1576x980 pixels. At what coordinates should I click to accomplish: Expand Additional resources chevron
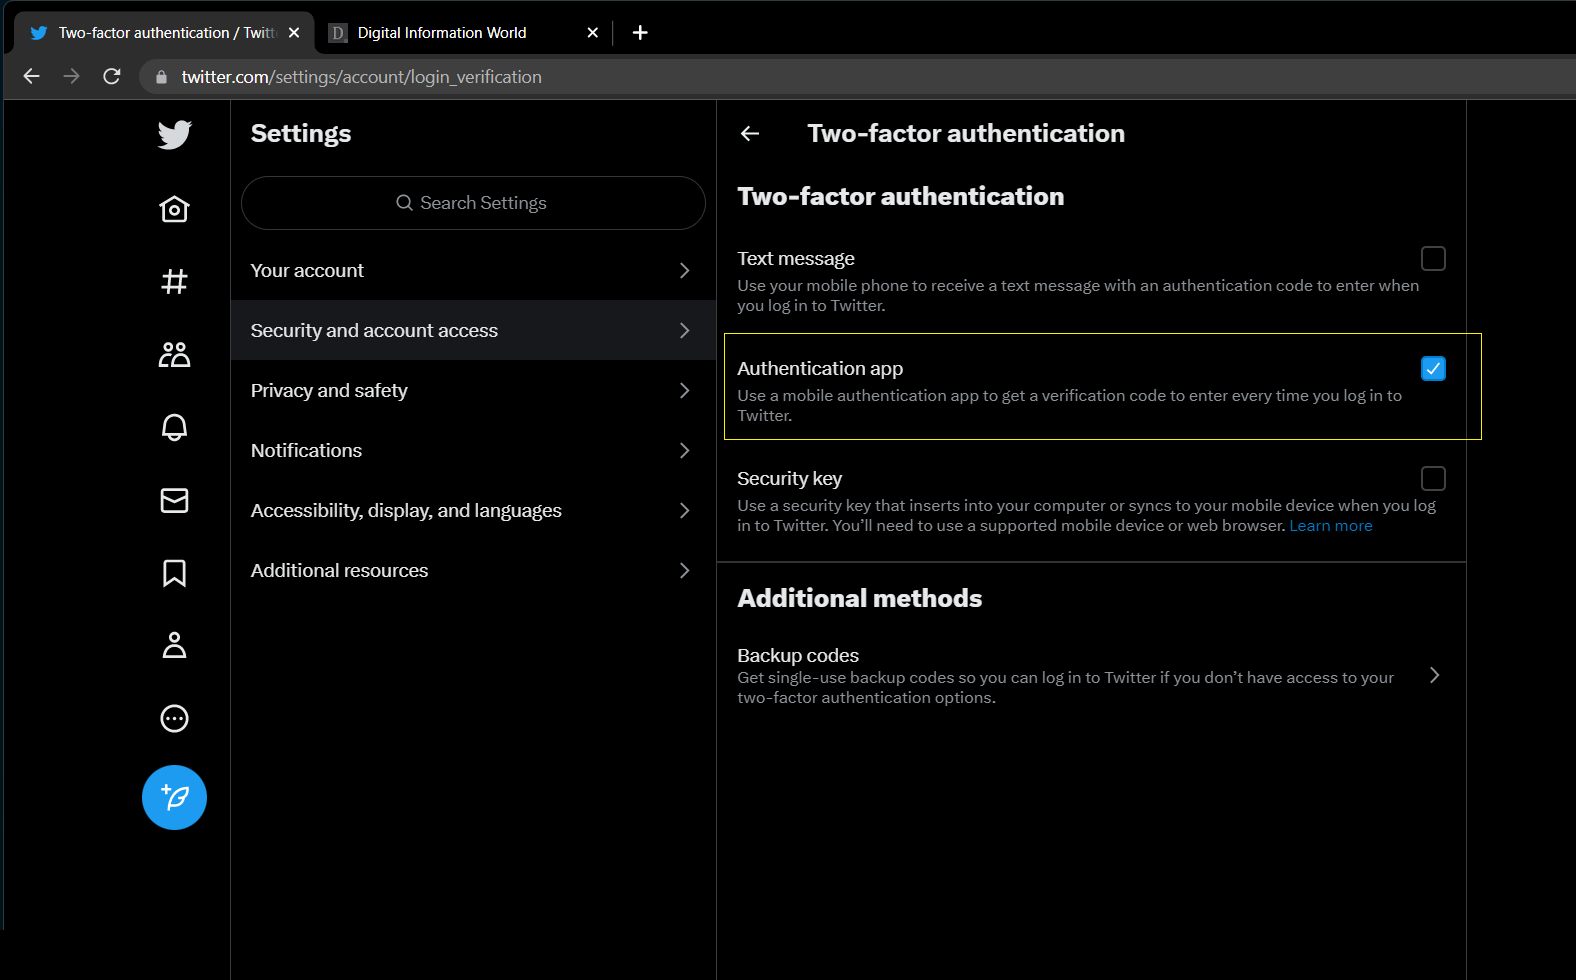pyautogui.click(x=684, y=570)
